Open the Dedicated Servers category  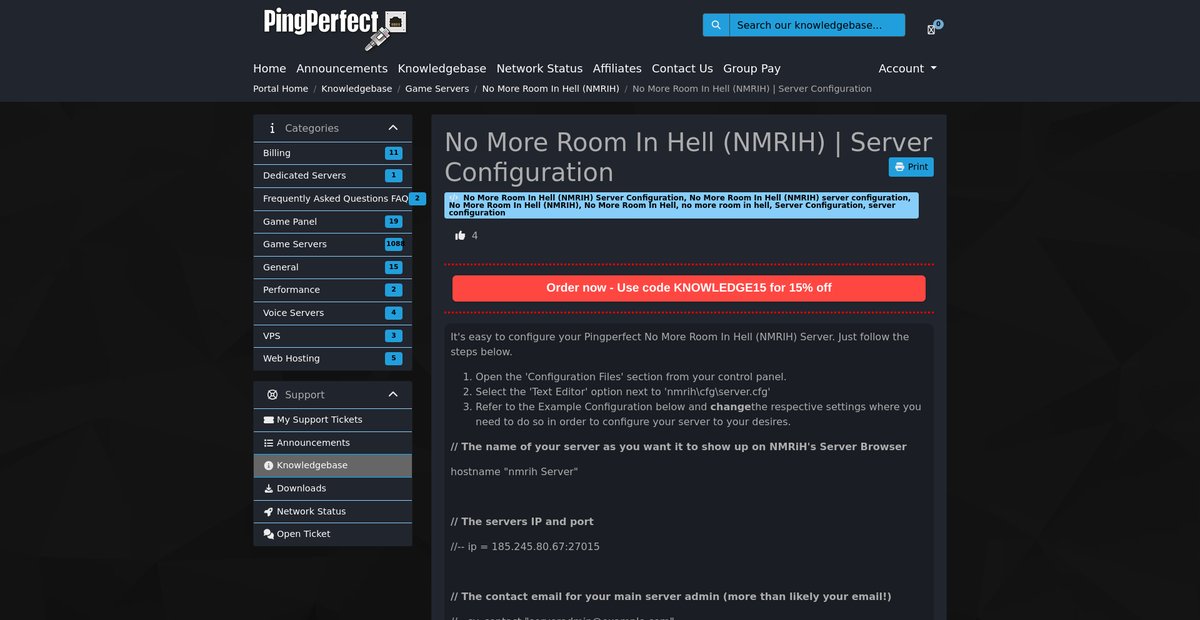pos(333,176)
